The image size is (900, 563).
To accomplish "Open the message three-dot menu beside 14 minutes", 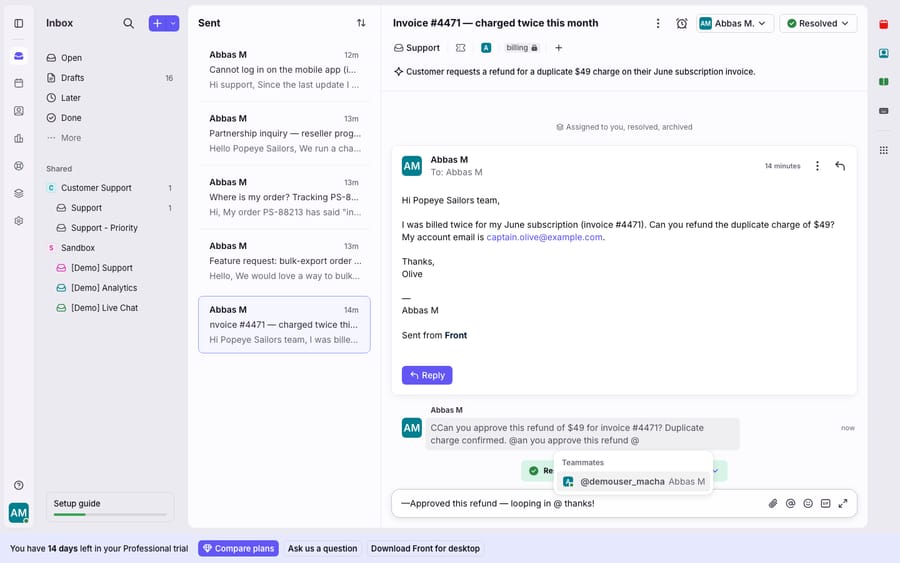I will [817, 166].
